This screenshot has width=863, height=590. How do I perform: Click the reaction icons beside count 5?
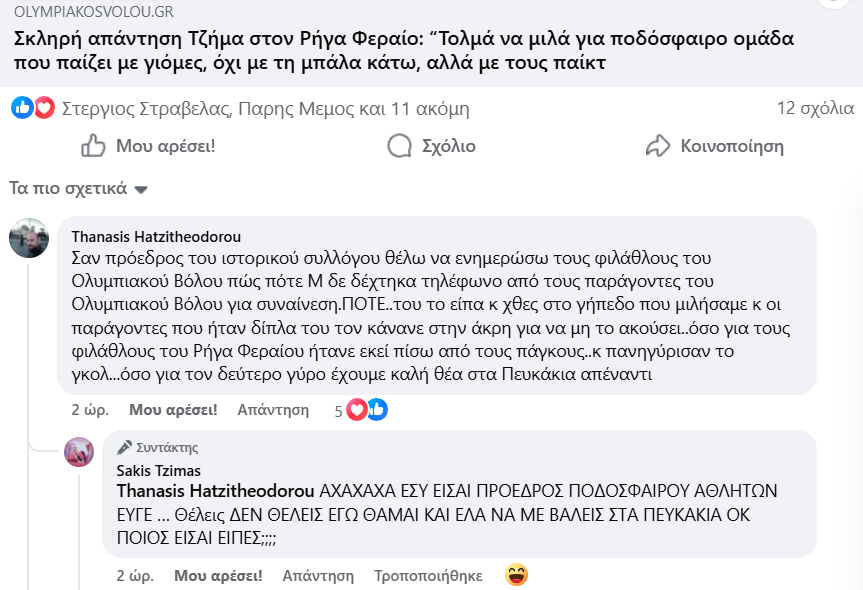click(367, 409)
